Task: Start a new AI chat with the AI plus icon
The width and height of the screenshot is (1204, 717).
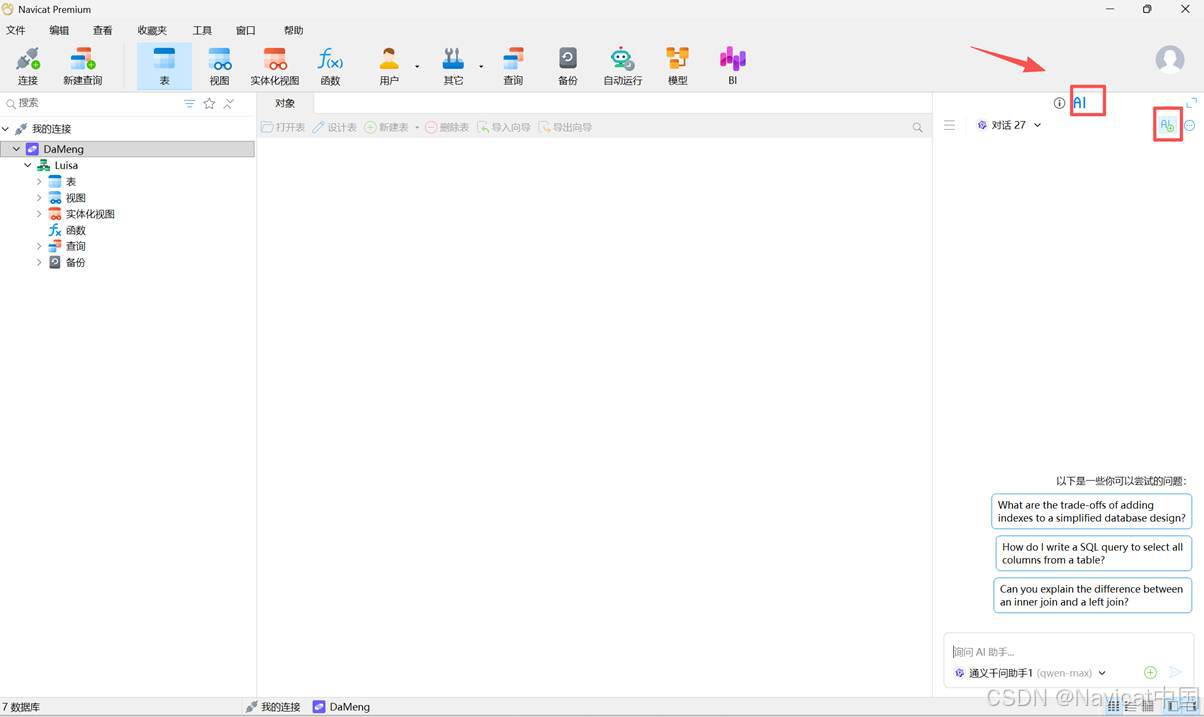Action: click(x=1166, y=125)
